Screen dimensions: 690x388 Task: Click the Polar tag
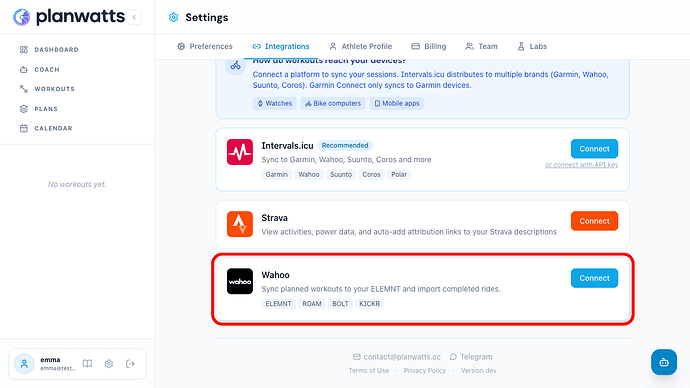click(x=399, y=175)
